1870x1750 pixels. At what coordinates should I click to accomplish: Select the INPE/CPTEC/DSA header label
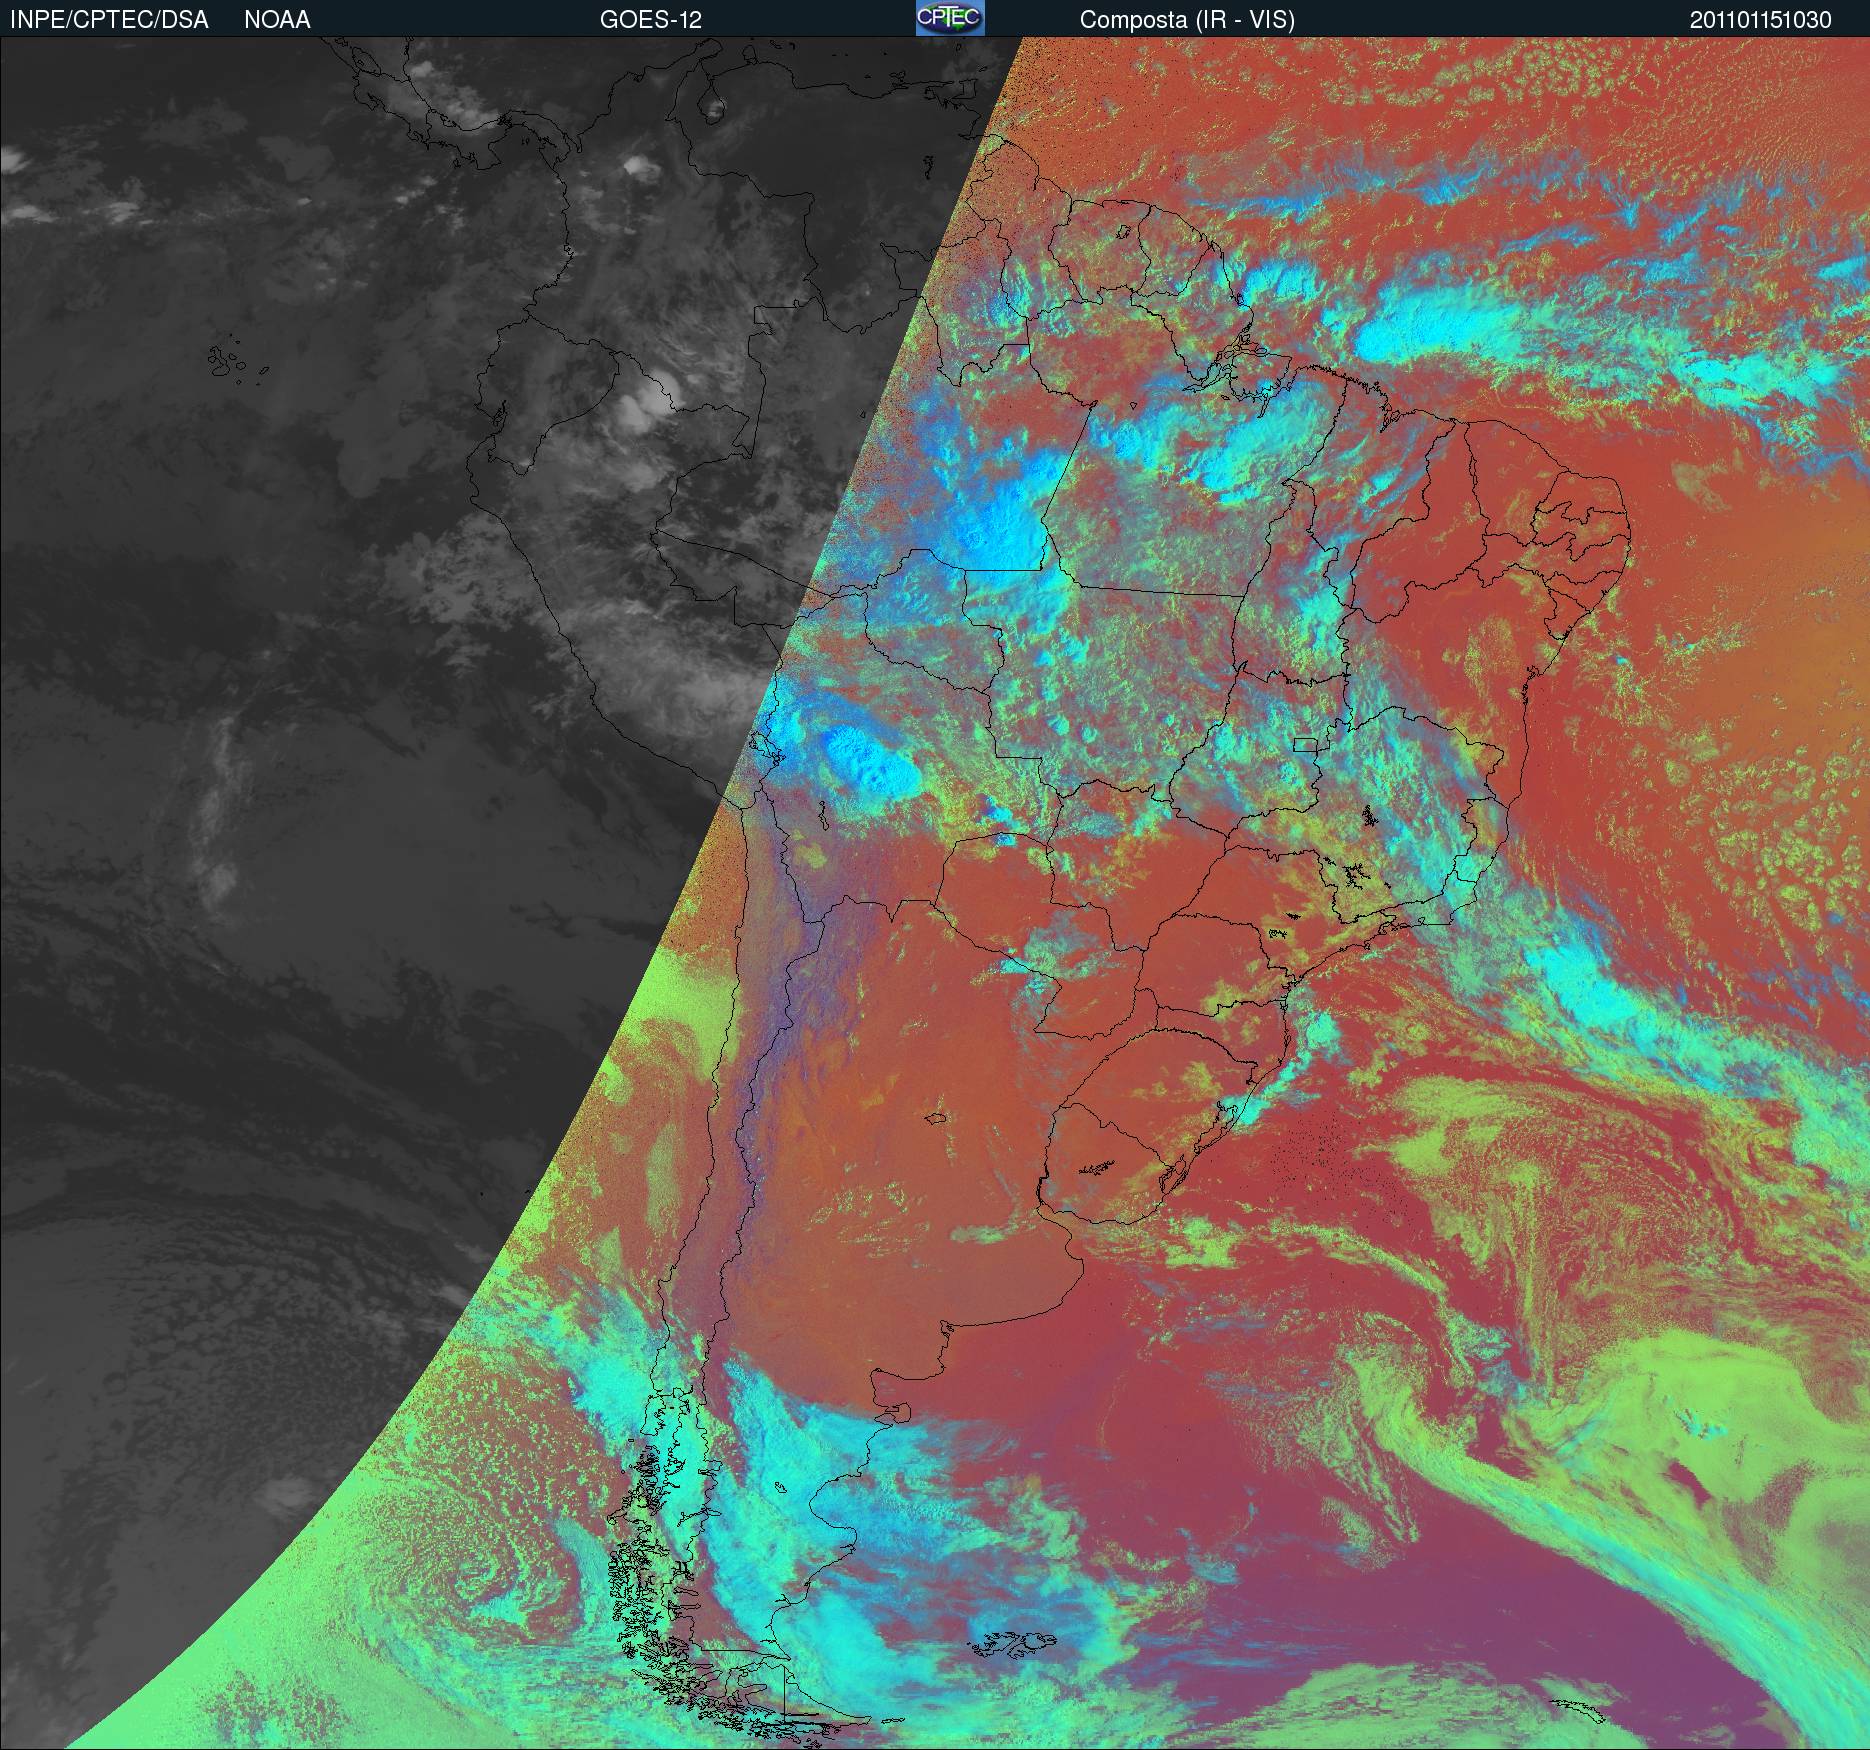click(109, 20)
